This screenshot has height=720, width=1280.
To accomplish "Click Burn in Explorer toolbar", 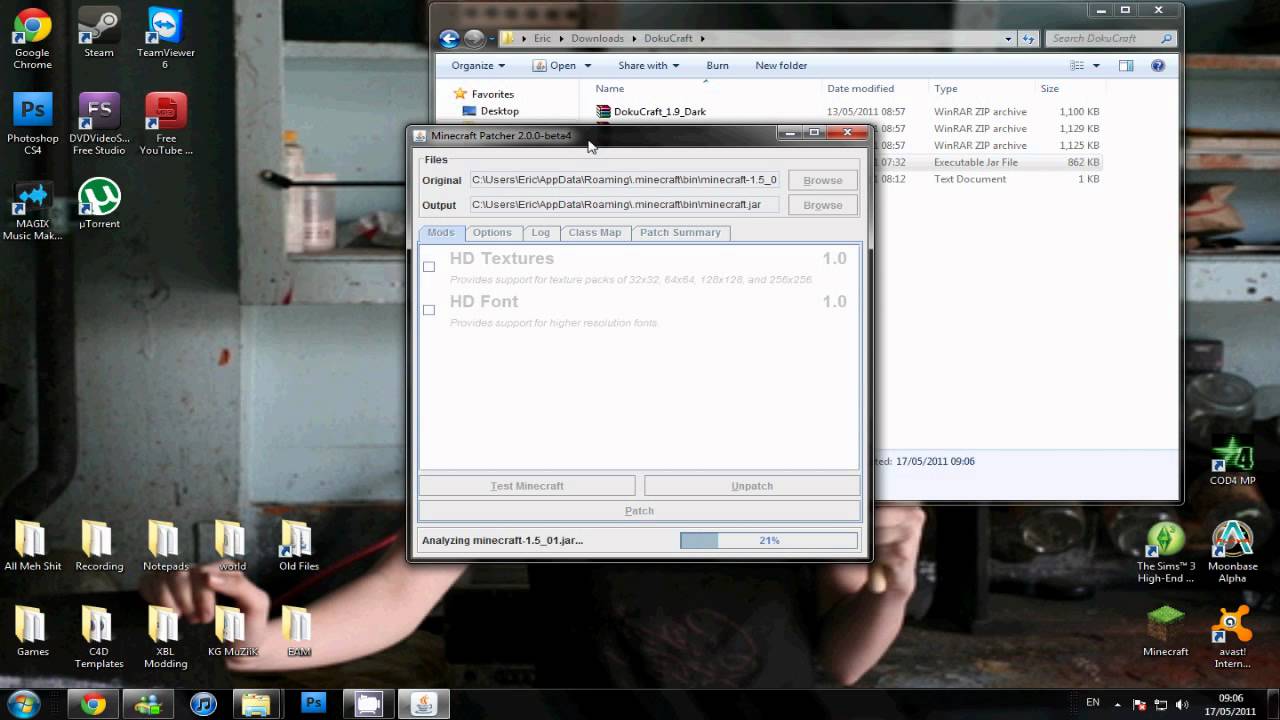I will pos(717,65).
